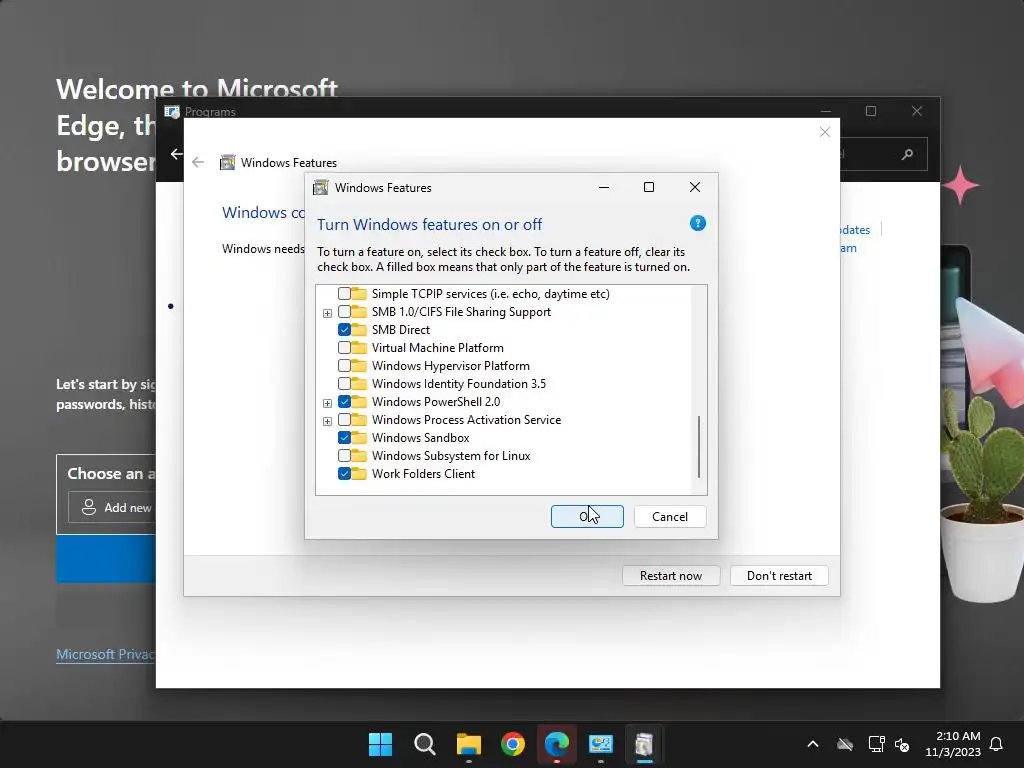This screenshot has height=768, width=1024.
Task: Click the Virtual Machine Platform folder icon
Action: (x=359, y=347)
